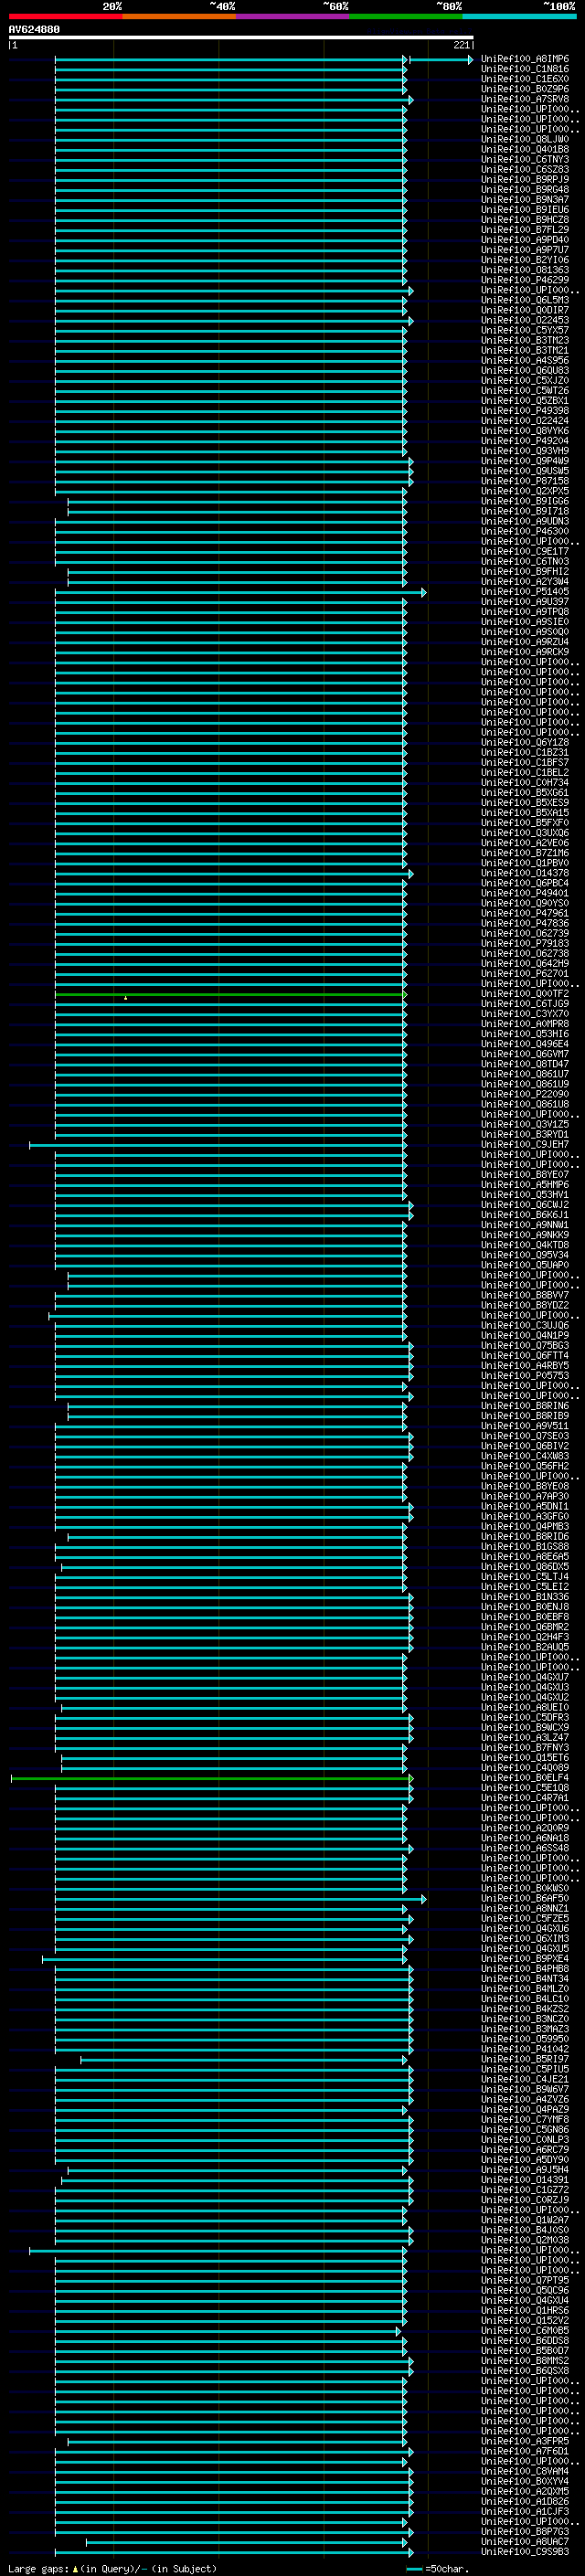Image resolution: width=585 pixels, height=2576 pixels.
Task: Select label UniRef100_P46299
Action: click(x=525, y=280)
